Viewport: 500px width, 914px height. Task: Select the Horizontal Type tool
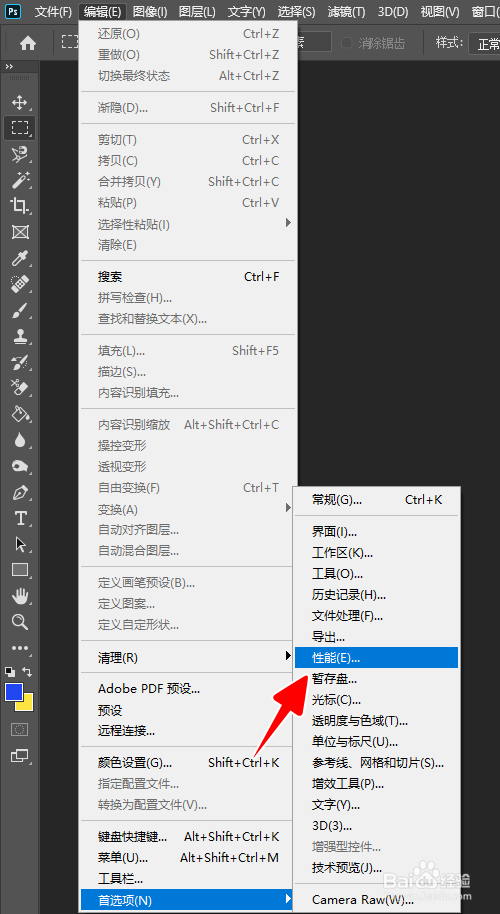coord(20,518)
